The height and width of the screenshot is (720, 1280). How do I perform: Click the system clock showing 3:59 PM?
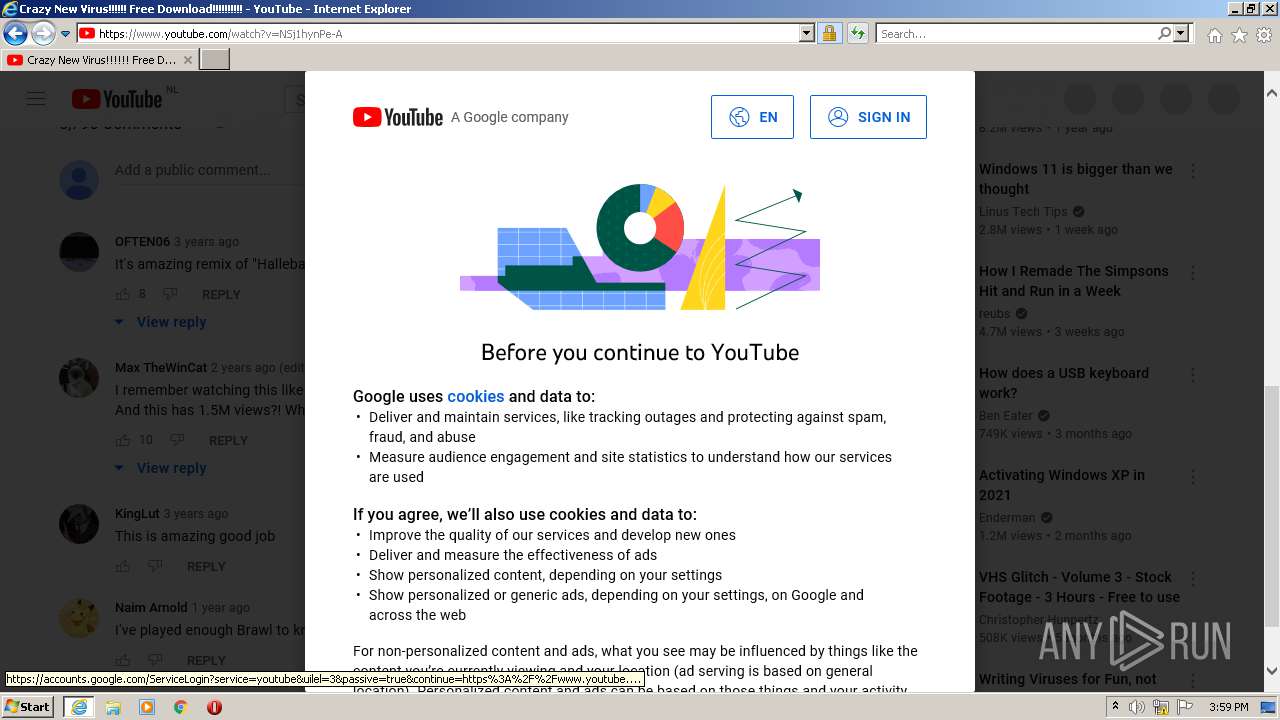(1228, 707)
